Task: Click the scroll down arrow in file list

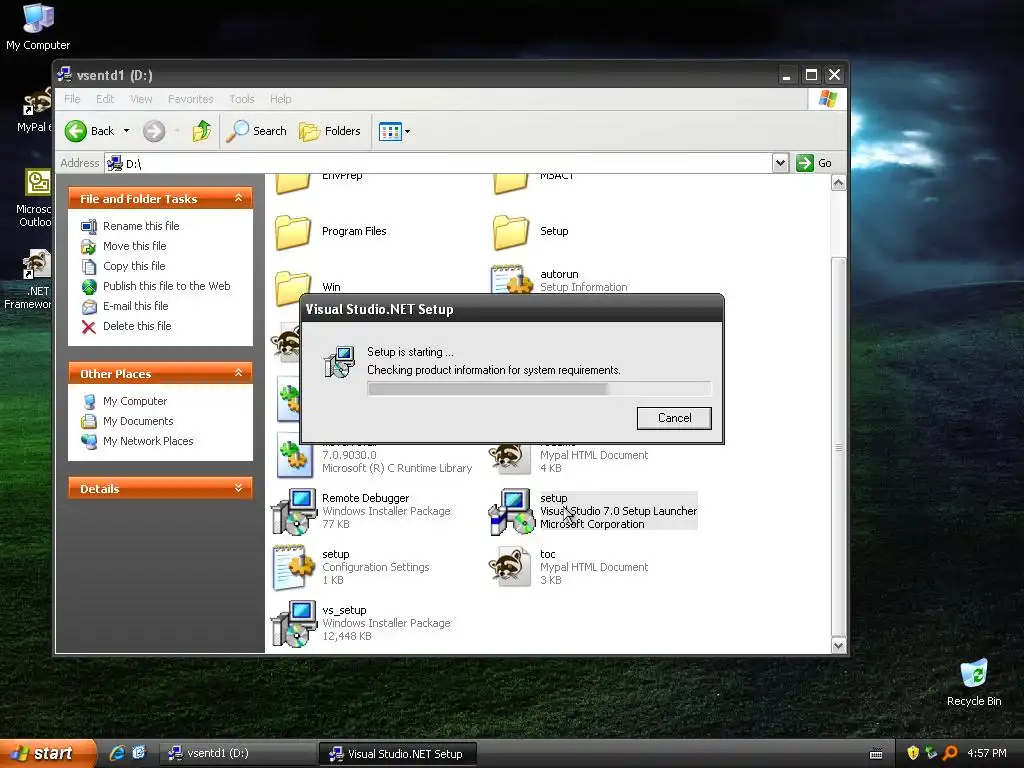Action: click(x=839, y=645)
